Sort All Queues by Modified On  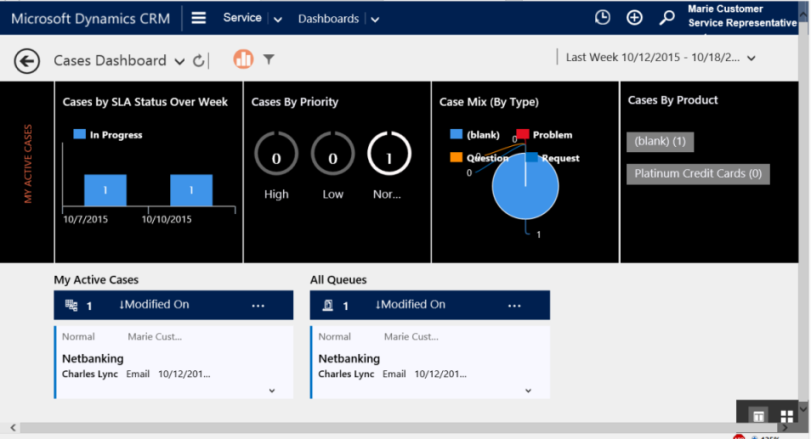tap(410, 305)
